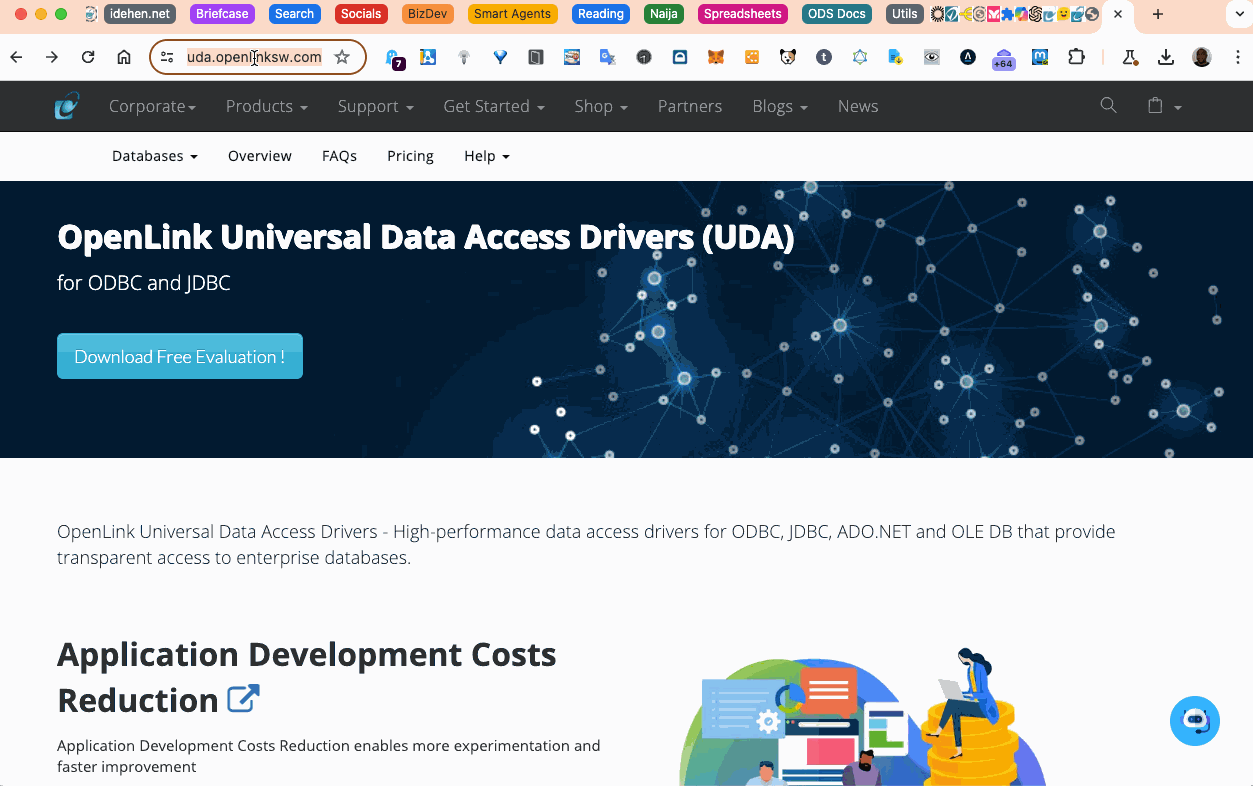Screen dimensions: 1253x786
Task: Open a new browser tab
Action: 1157,14
